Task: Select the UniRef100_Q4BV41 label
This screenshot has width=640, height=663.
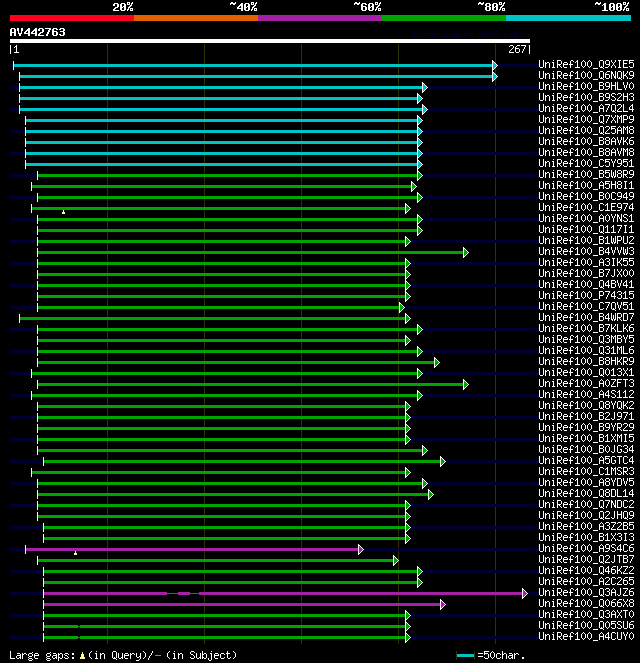Action: click(586, 284)
